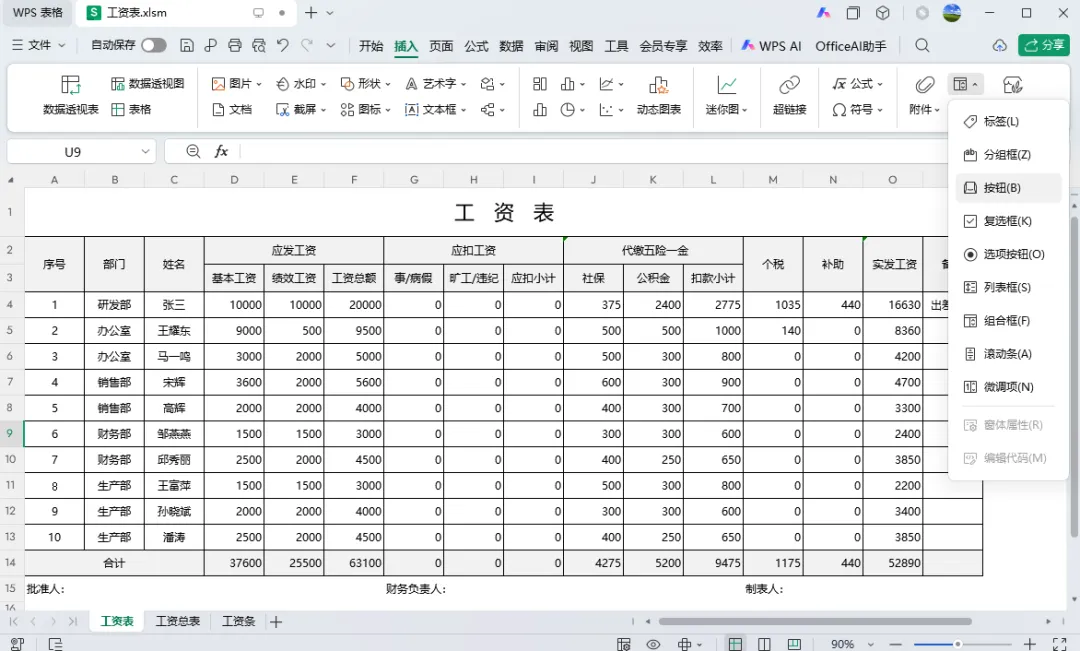Image resolution: width=1080 pixels, height=651 pixels.
Task: Select the Scroll Bar (滚动条) control
Action: (x=1008, y=353)
